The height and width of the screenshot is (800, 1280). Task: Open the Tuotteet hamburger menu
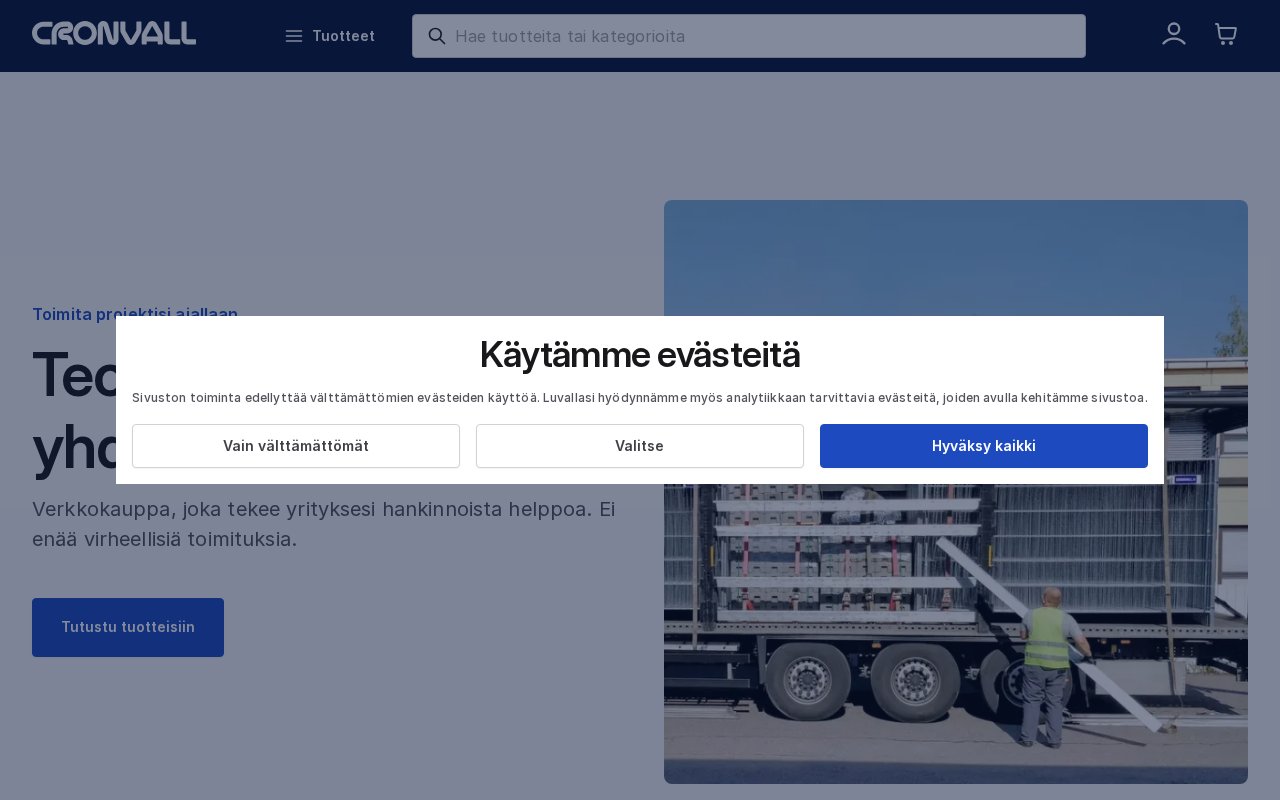tap(330, 36)
